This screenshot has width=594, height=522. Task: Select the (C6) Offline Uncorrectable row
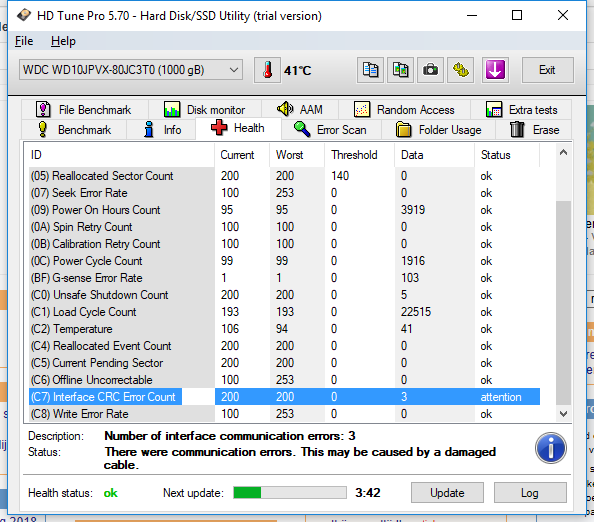click(284, 380)
